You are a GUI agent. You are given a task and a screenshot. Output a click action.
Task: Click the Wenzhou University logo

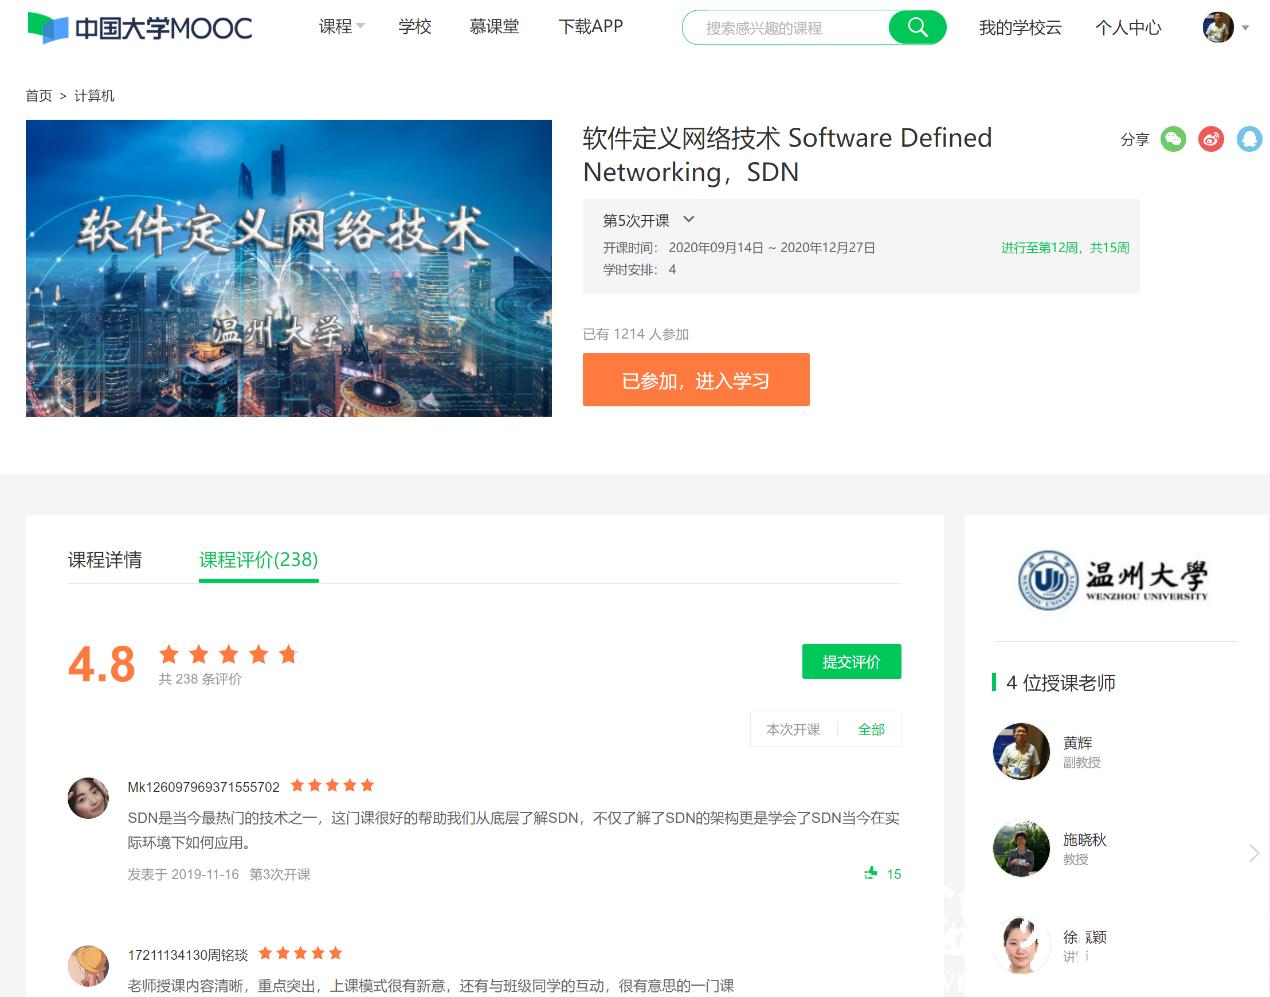1113,580
